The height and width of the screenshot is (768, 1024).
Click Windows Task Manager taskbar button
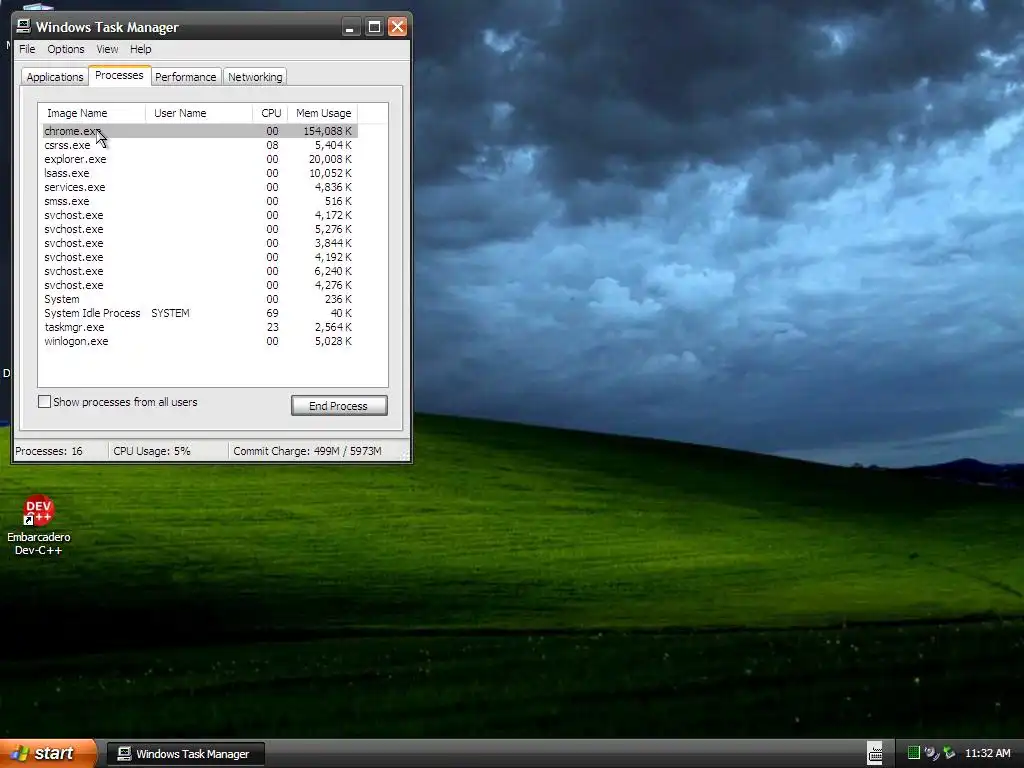pos(186,754)
